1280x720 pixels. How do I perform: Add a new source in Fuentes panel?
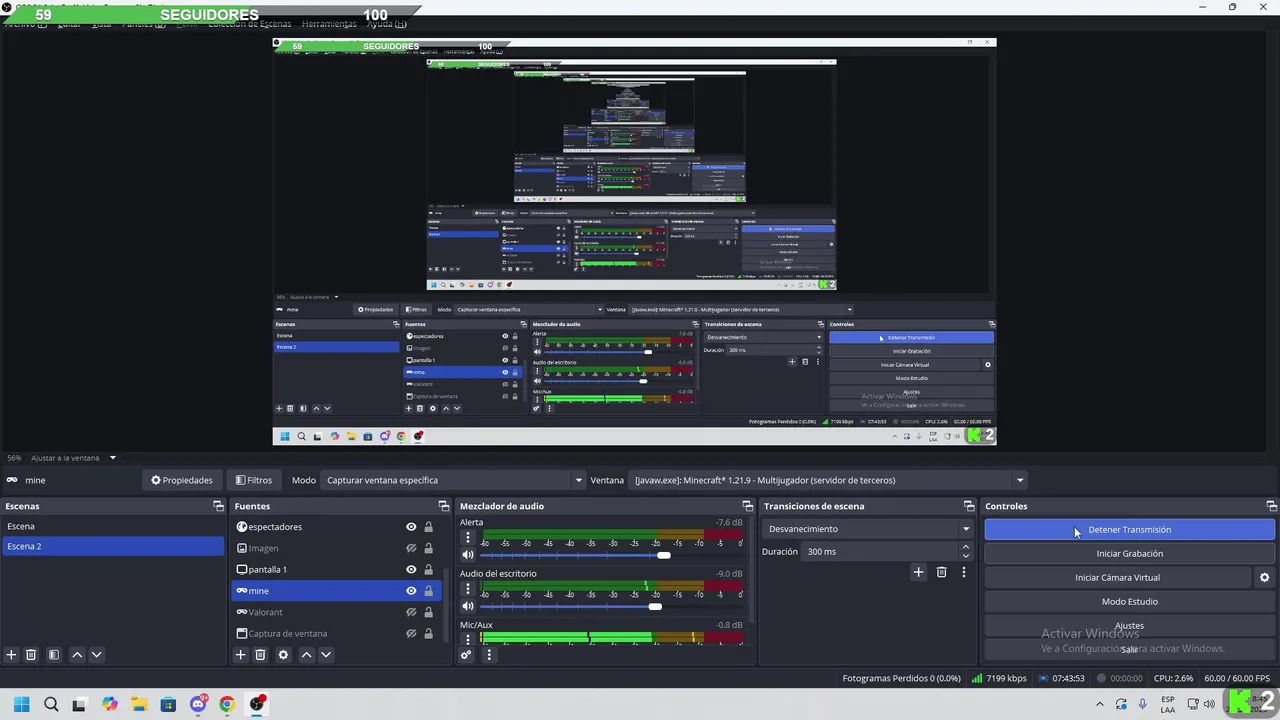coord(240,655)
